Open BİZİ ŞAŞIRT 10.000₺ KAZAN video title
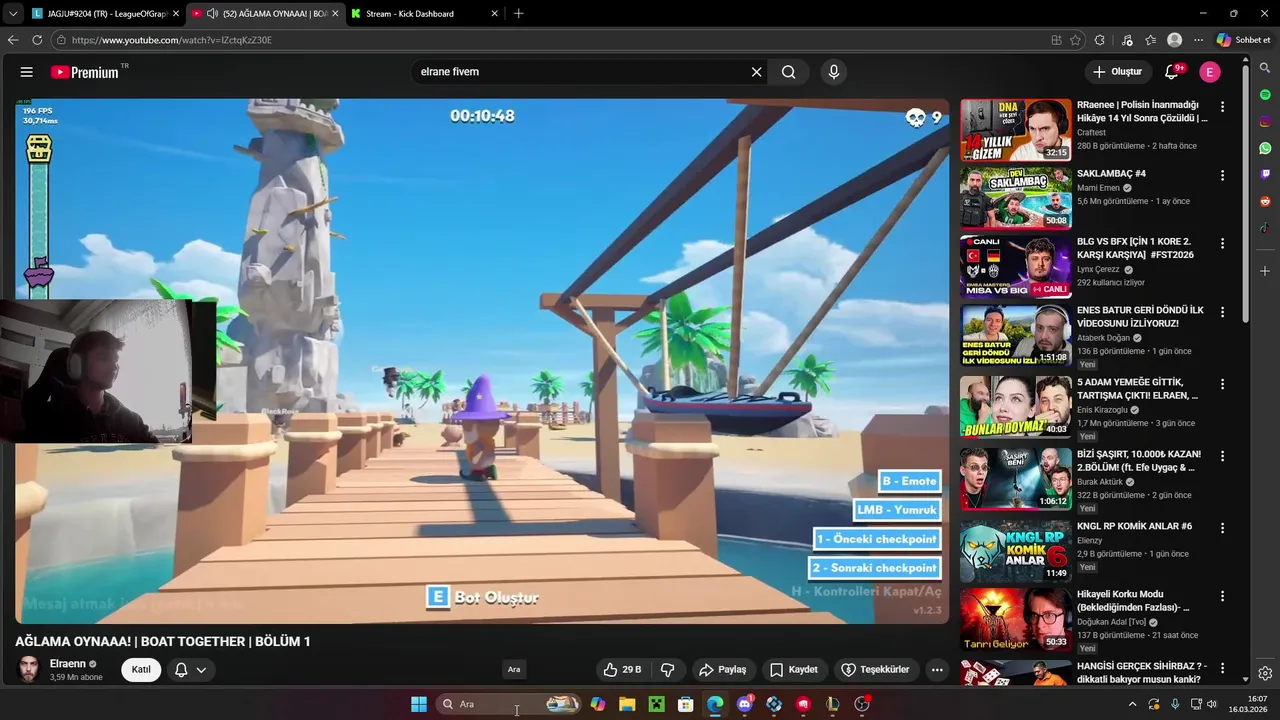Screen dimensions: 1280x720 (1139, 461)
